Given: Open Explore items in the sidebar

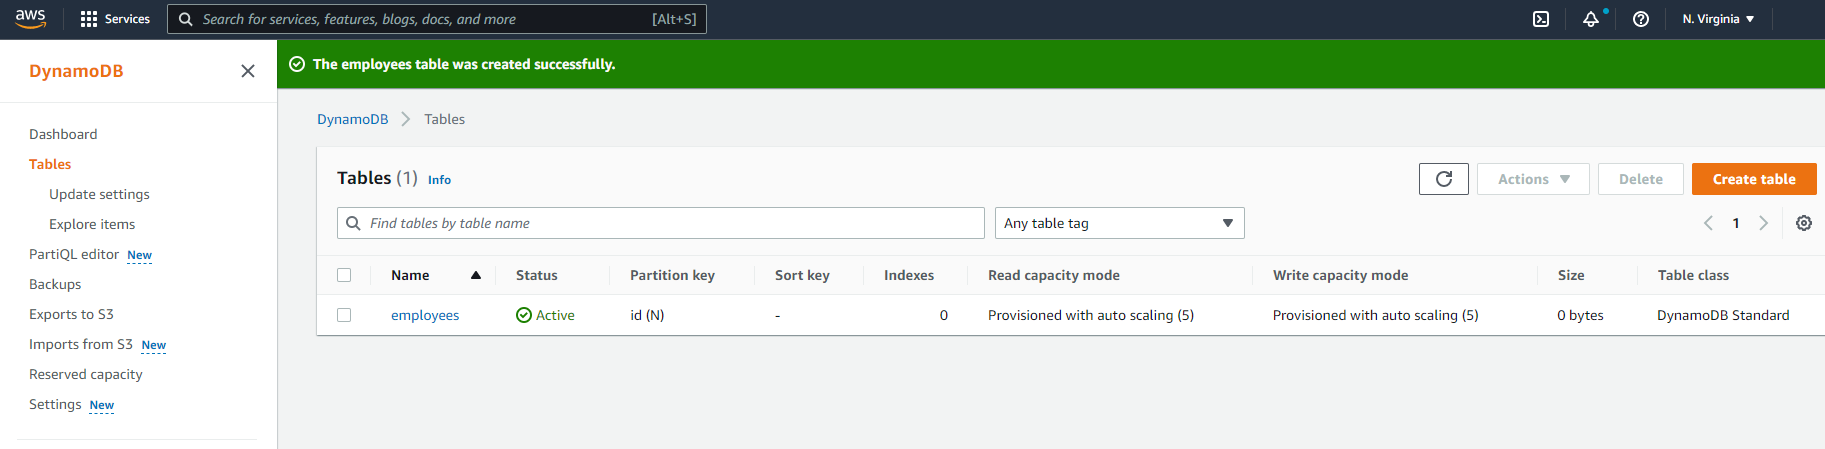Looking at the screenshot, I should point(92,224).
